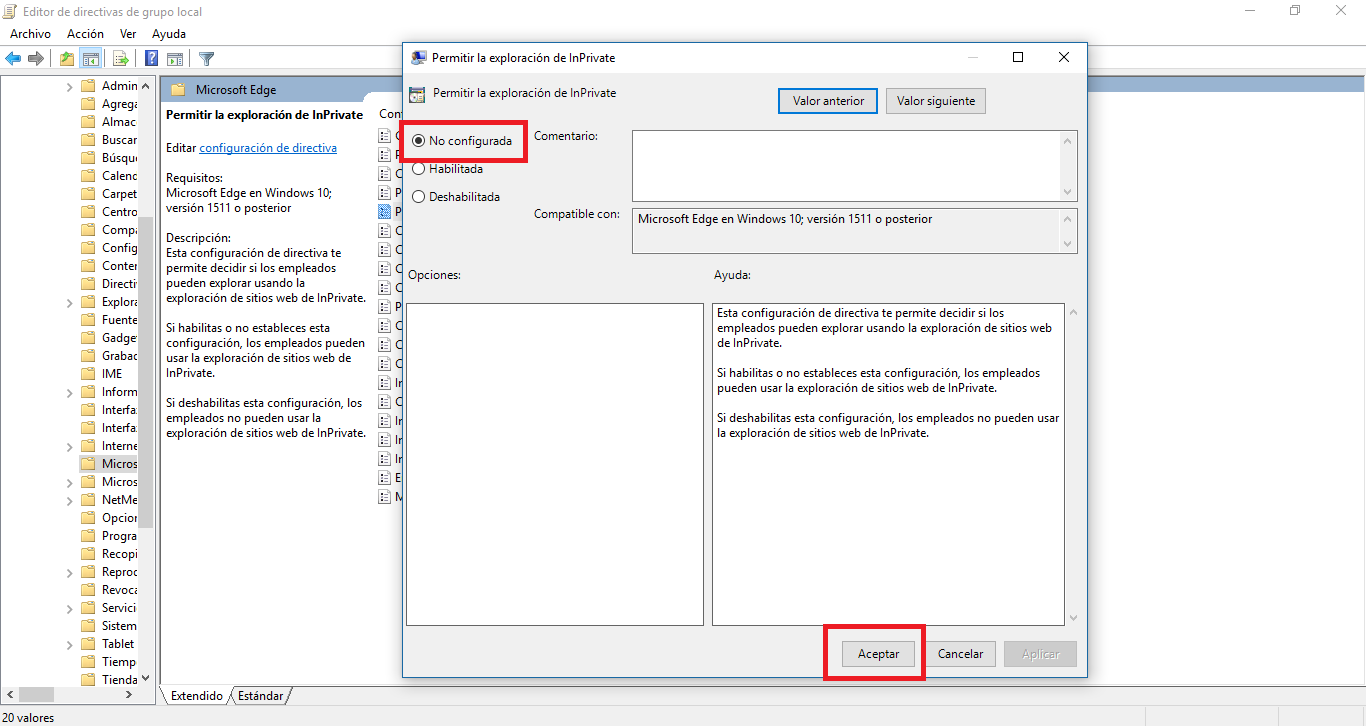
Task: Switch to the Estándar tab
Action: pos(261,695)
